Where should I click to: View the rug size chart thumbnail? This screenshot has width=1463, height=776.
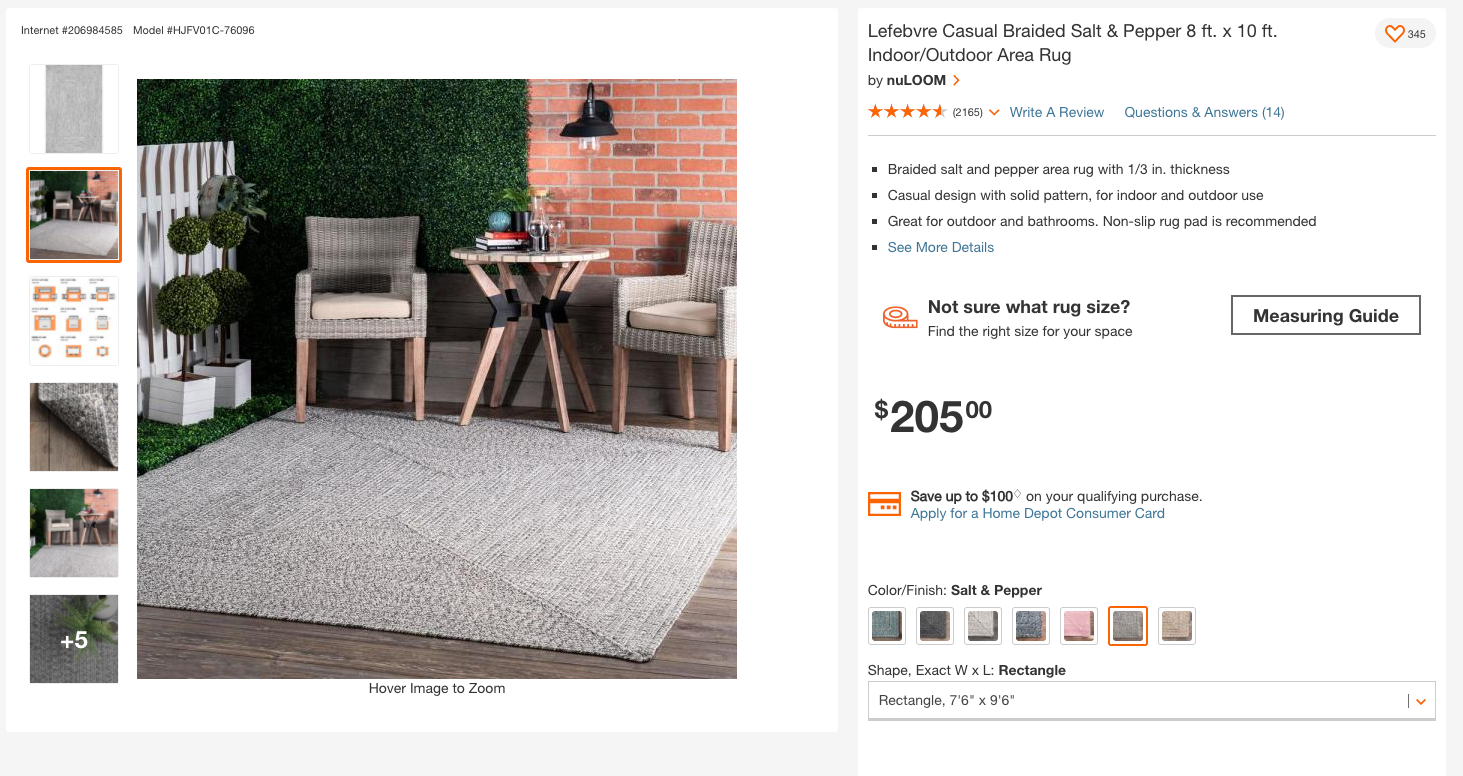[x=74, y=321]
